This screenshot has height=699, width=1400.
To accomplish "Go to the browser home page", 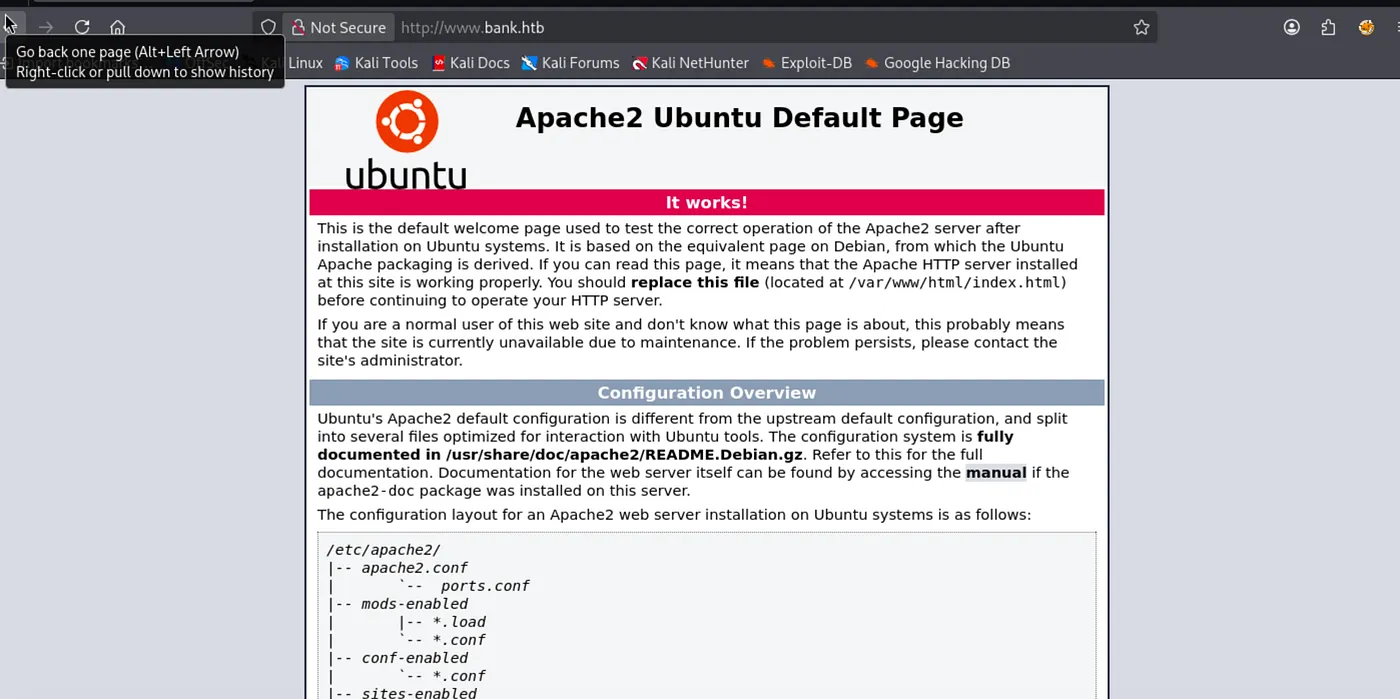I will pyautogui.click(x=118, y=27).
